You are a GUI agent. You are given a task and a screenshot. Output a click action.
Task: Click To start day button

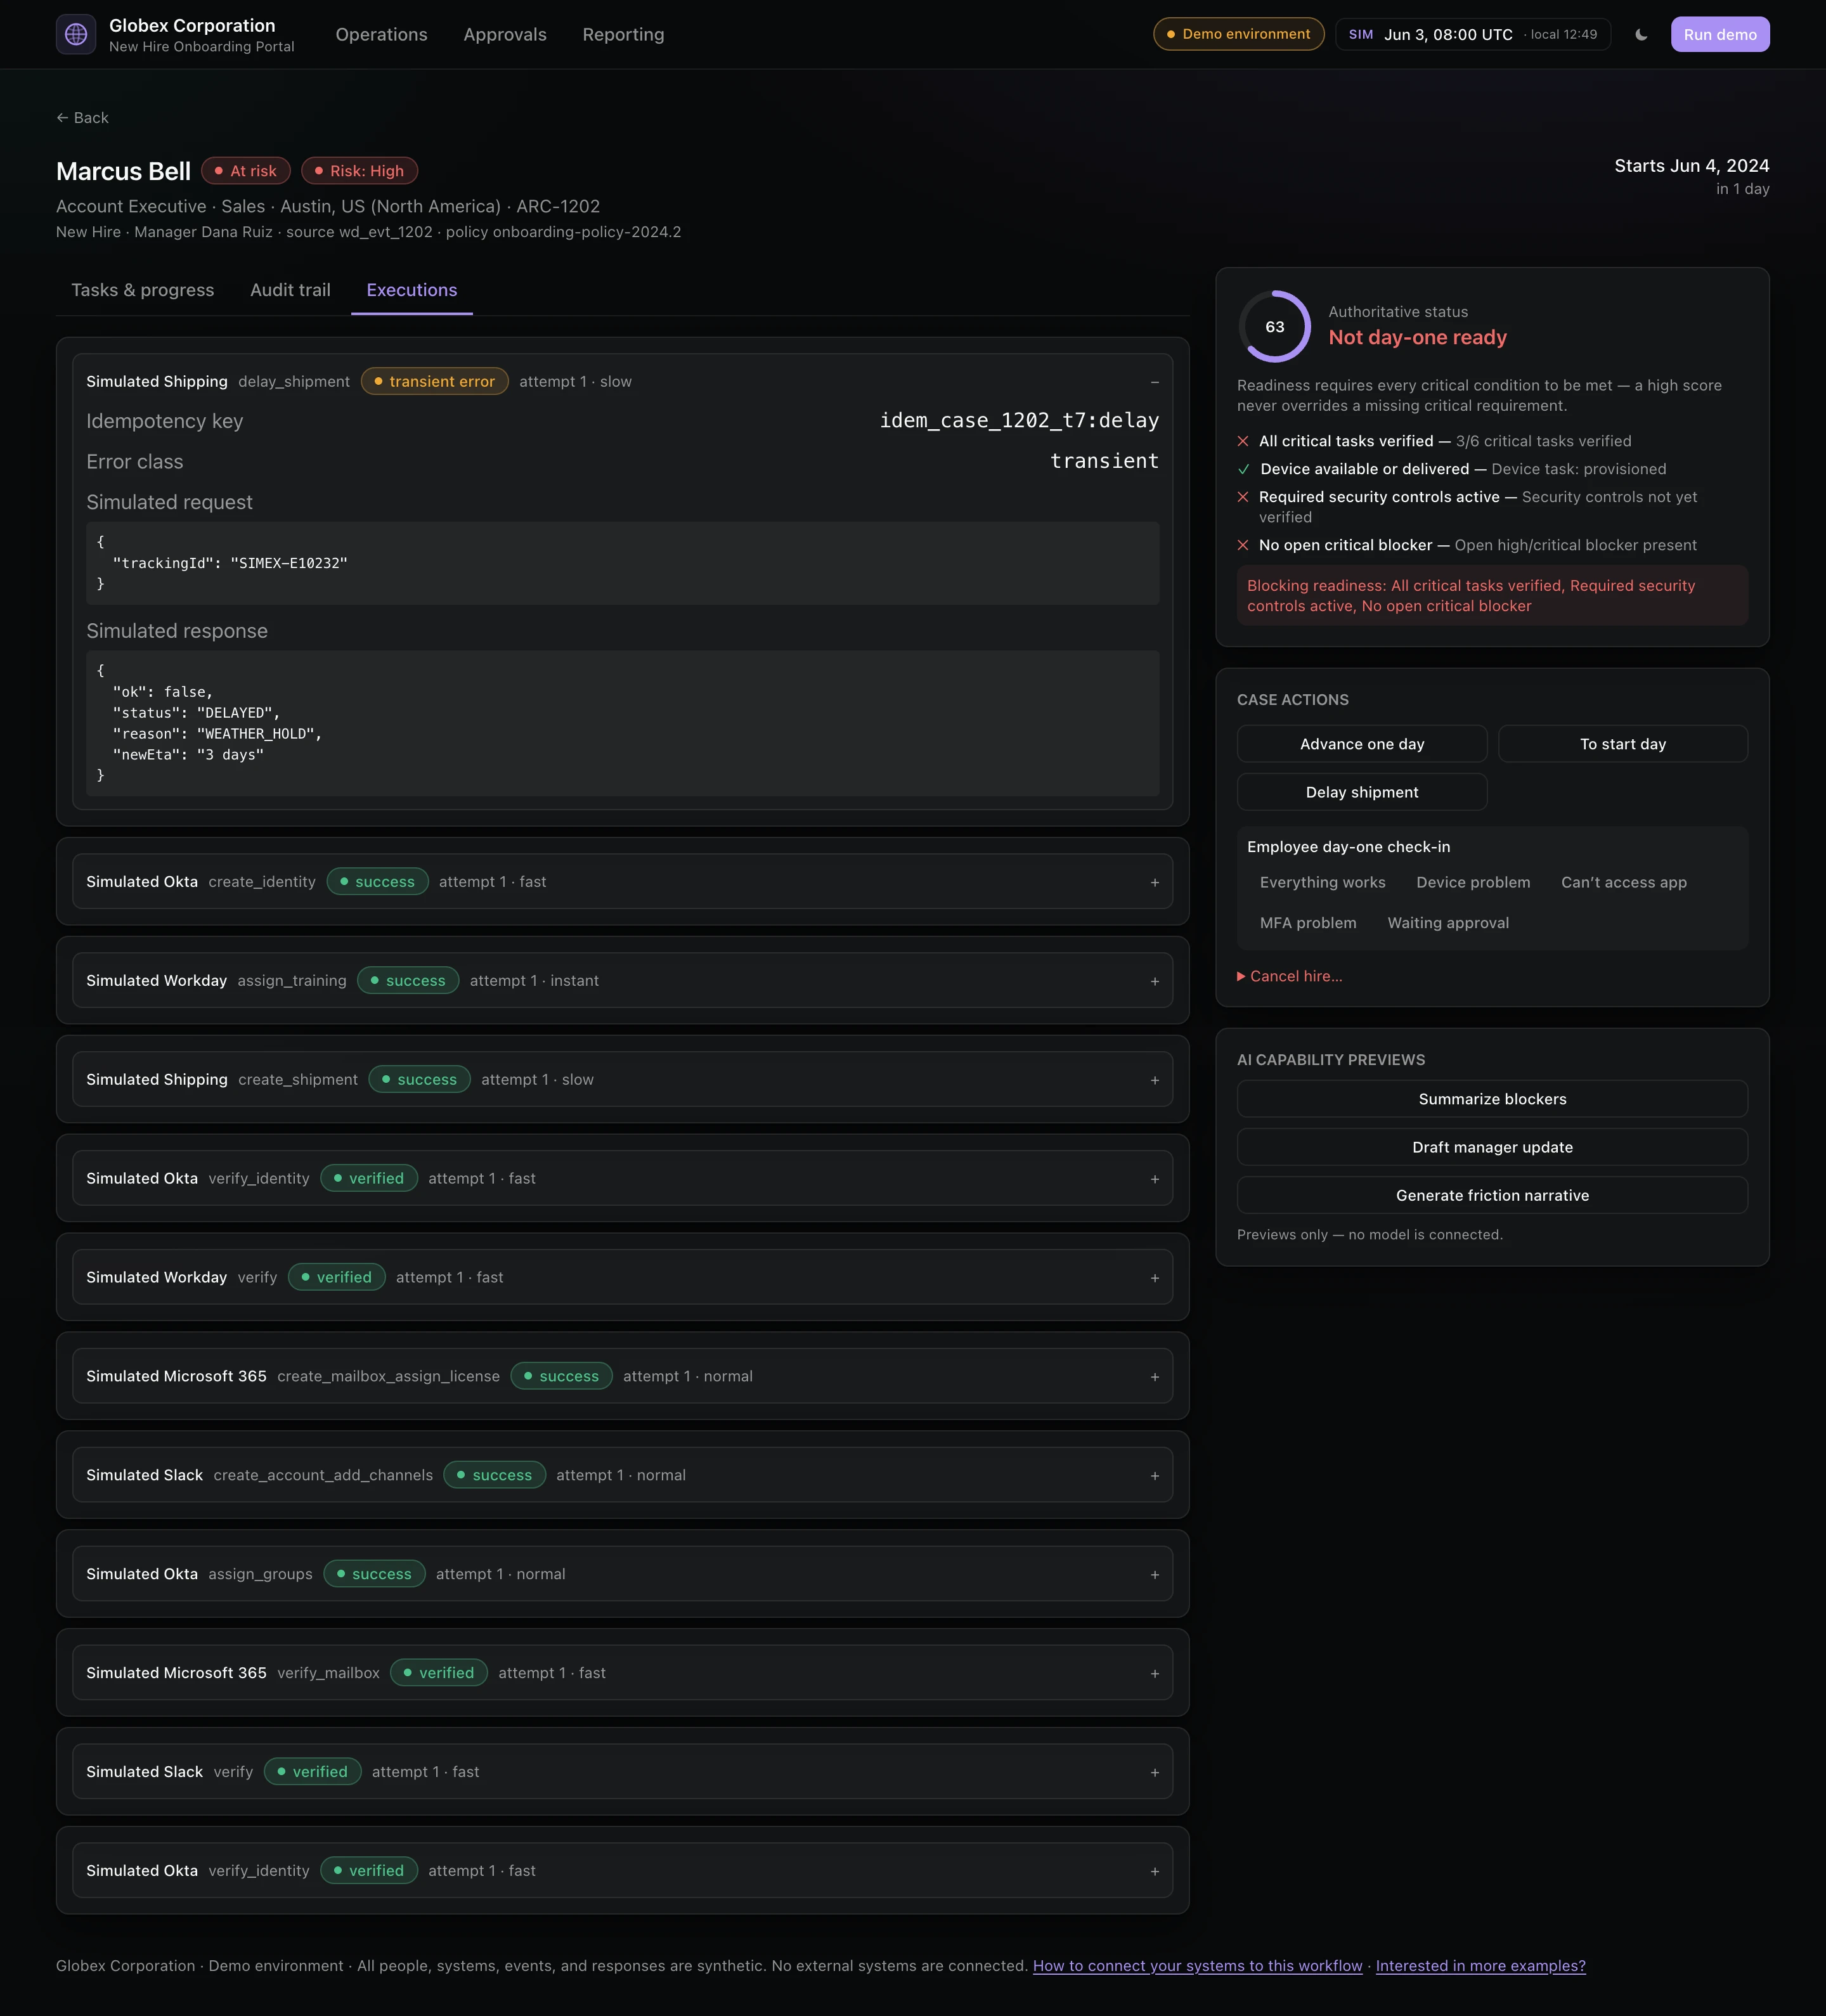1623,744
